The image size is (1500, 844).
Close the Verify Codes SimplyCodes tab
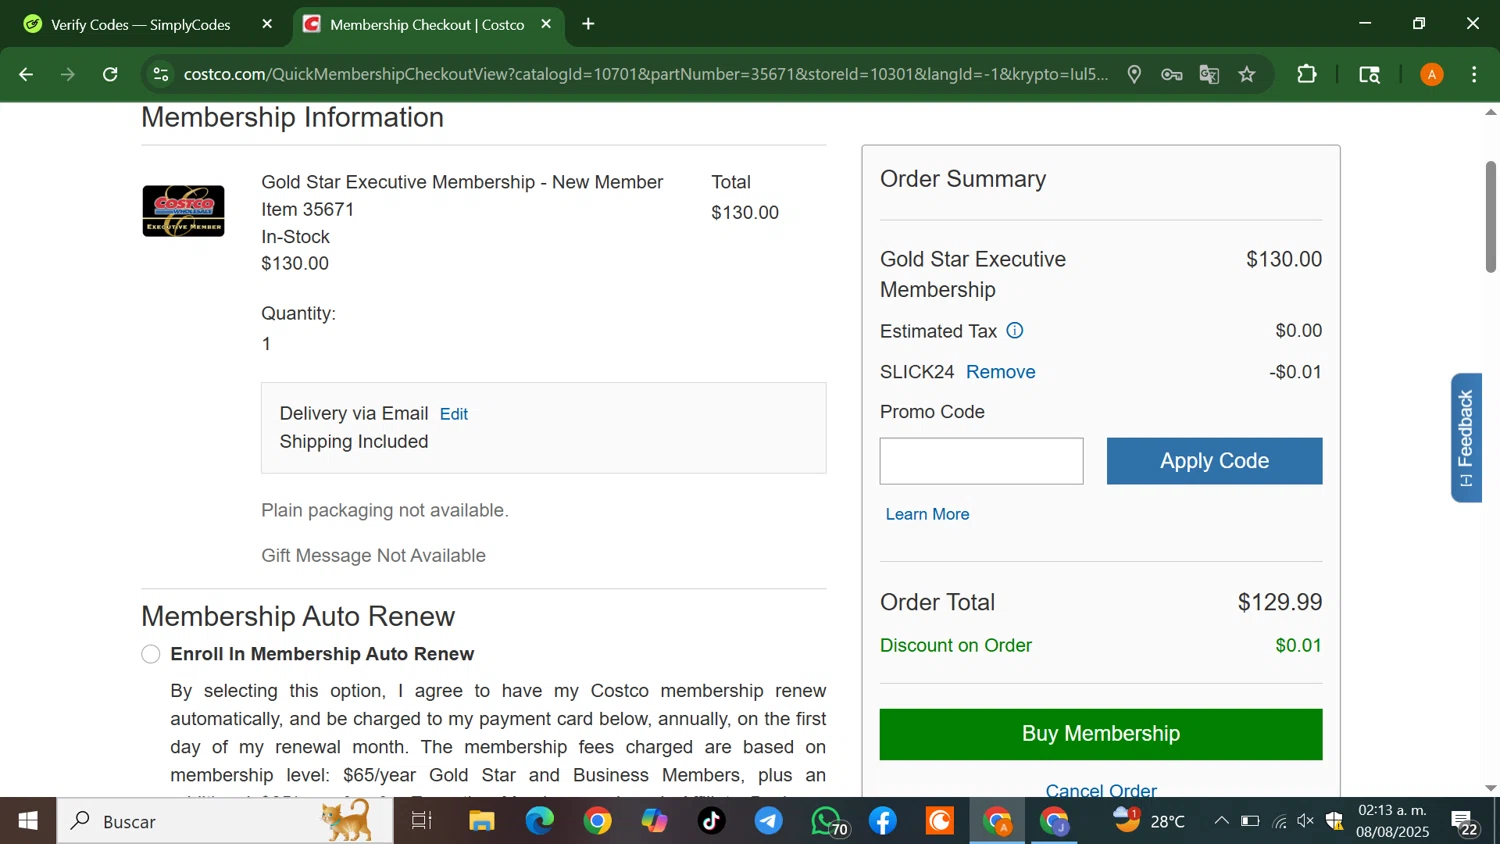click(267, 24)
